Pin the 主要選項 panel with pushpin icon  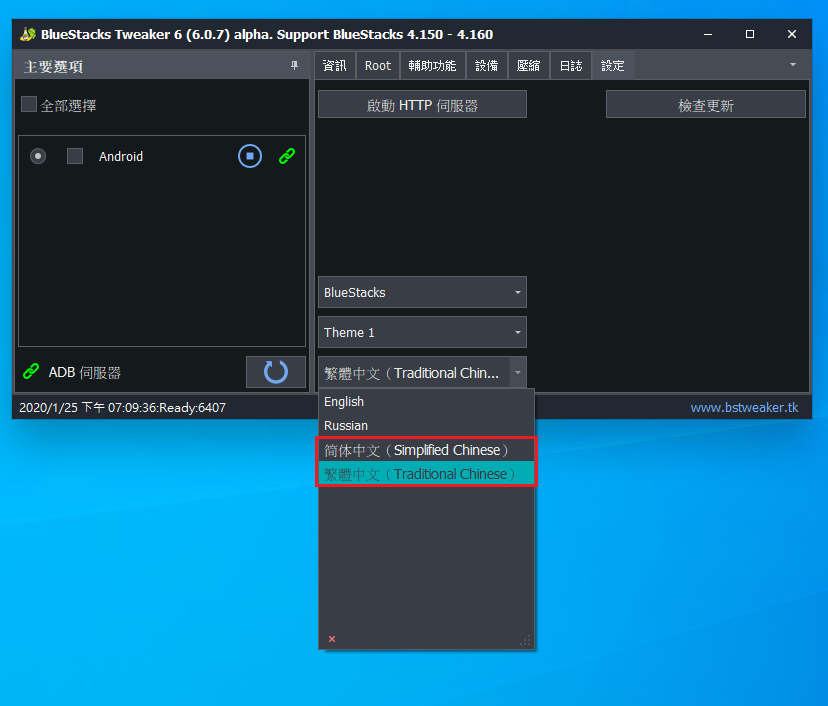coord(295,65)
